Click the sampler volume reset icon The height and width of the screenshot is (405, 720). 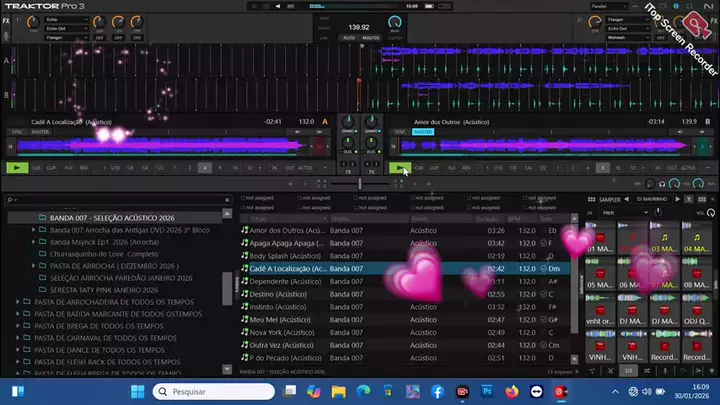(x=711, y=213)
